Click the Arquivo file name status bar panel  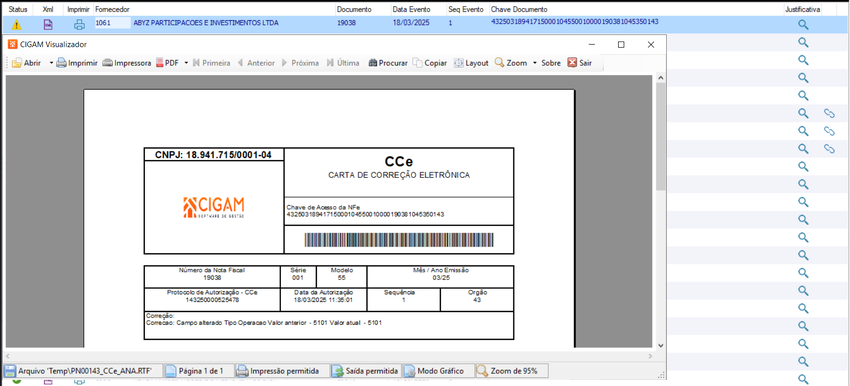tap(83, 371)
